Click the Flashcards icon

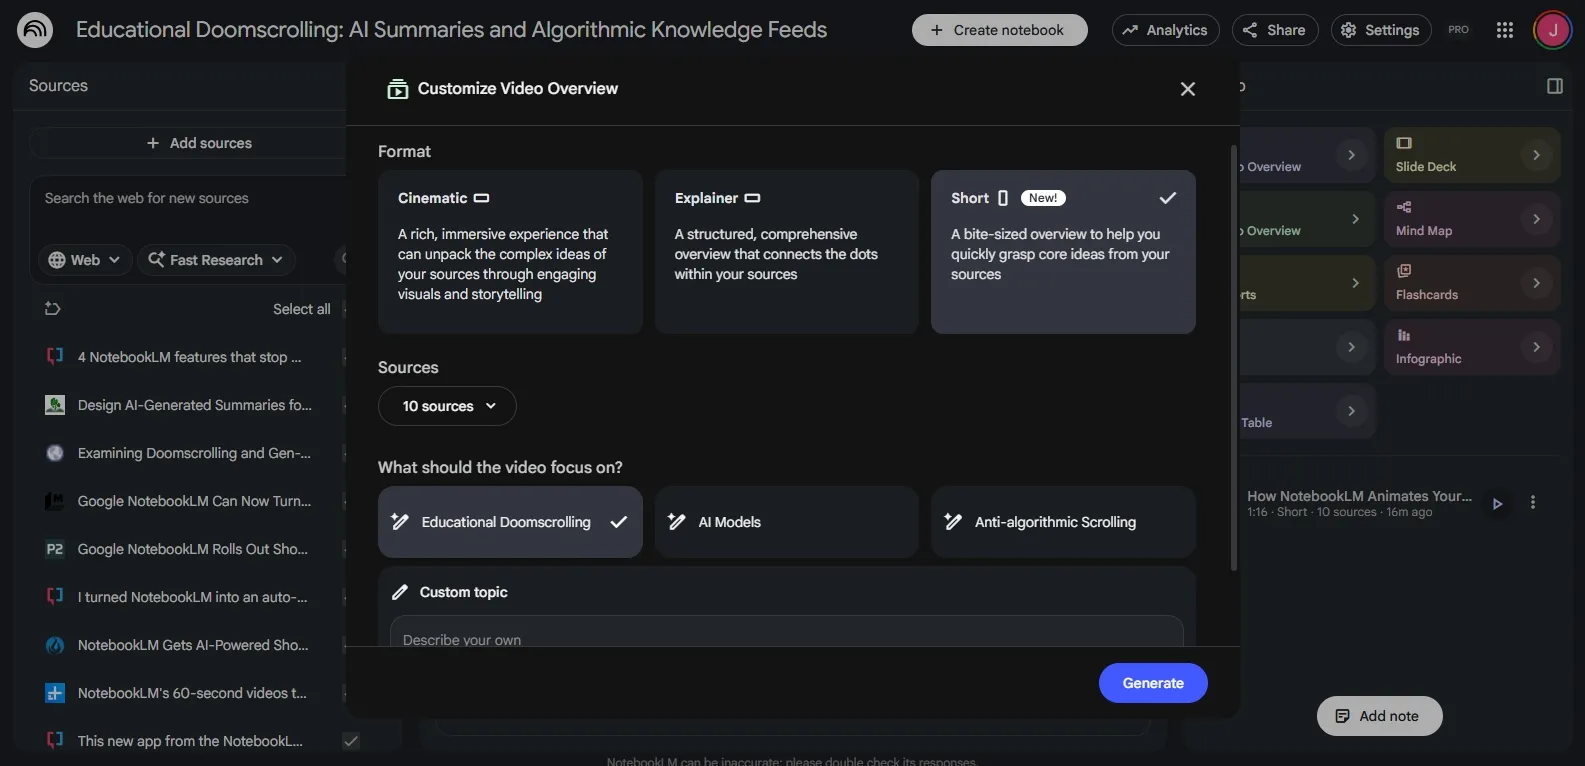[x=1404, y=271]
